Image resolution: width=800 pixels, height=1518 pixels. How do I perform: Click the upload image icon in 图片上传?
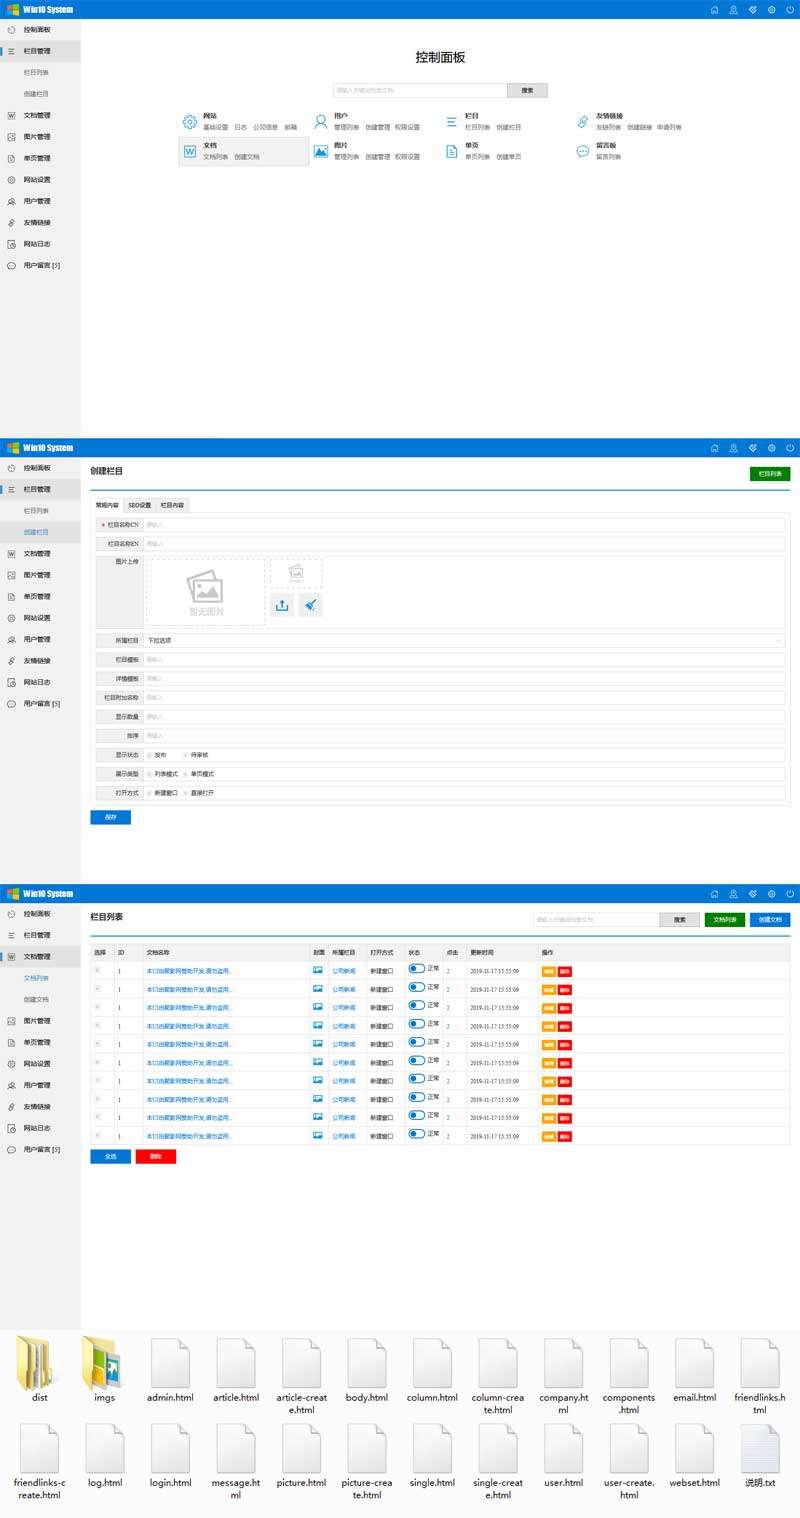tap(282, 605)
